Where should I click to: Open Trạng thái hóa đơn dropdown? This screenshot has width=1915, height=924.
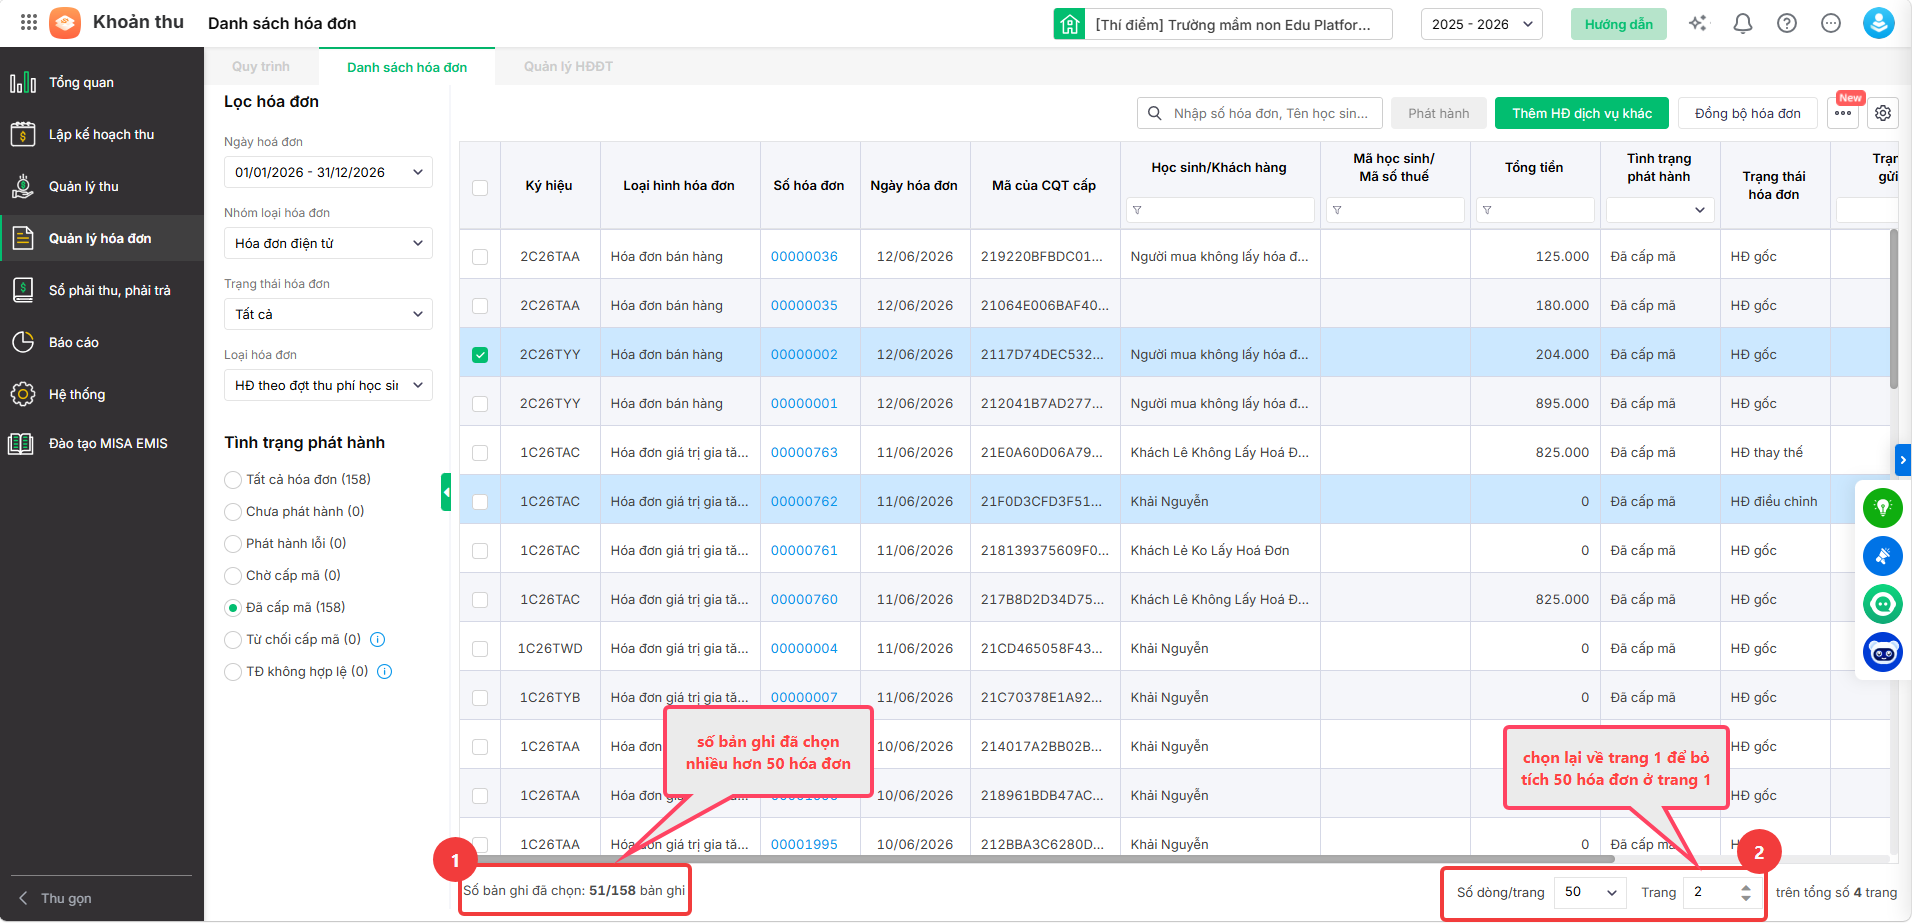point(328,314)
